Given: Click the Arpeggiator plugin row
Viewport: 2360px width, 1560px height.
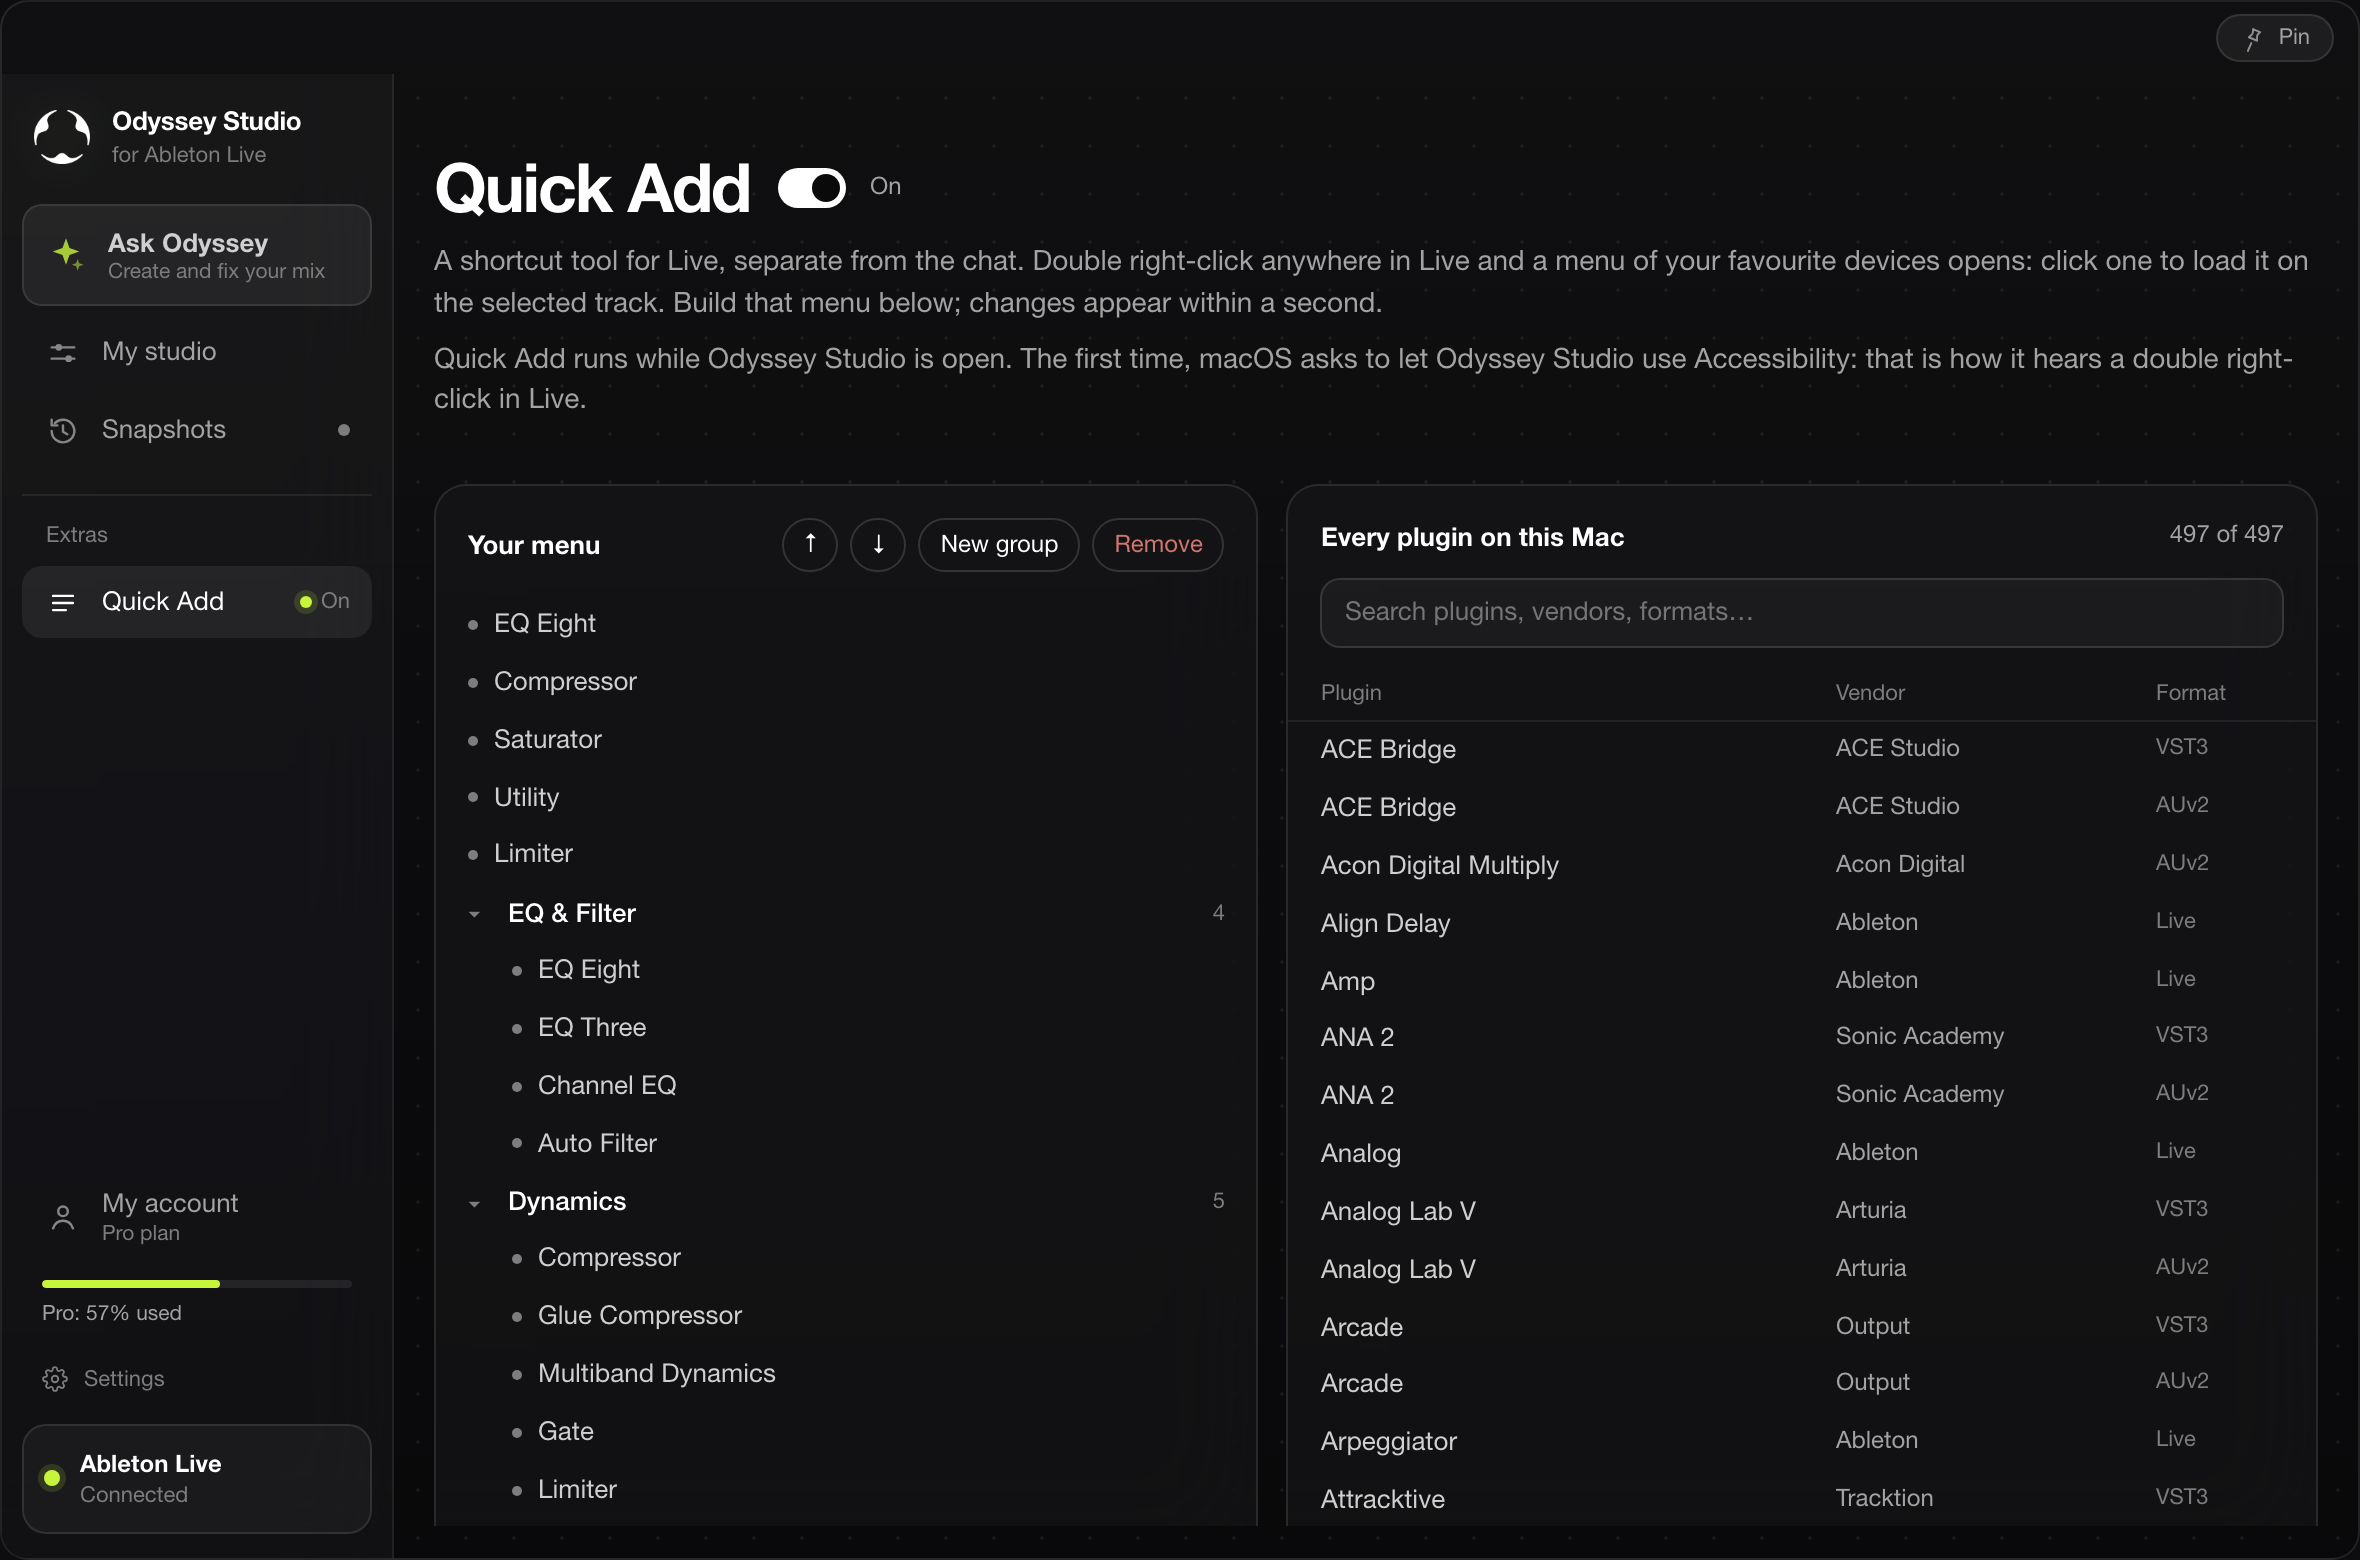Looking at the screenshot, I should [1801, 1441].
